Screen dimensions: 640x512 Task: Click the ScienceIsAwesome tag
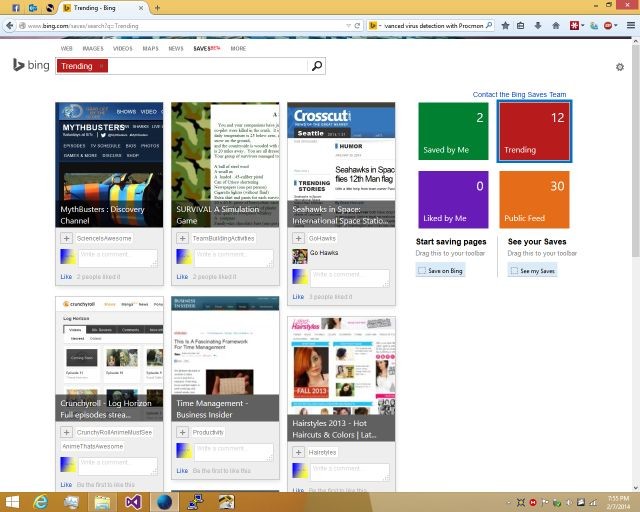pyautogui.click(x=104, y=238)
